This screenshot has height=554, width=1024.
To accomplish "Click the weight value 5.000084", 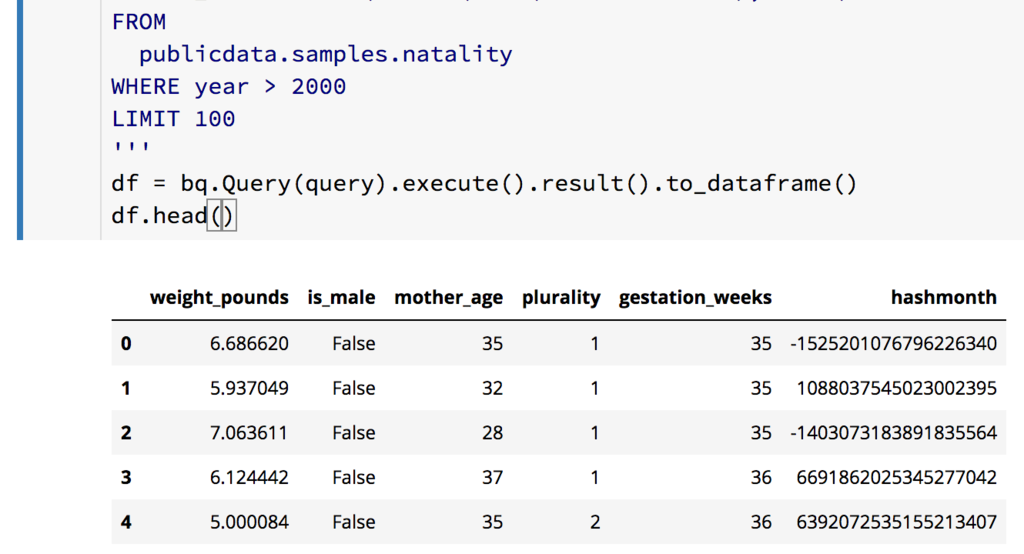I will [x=249, y=522].
